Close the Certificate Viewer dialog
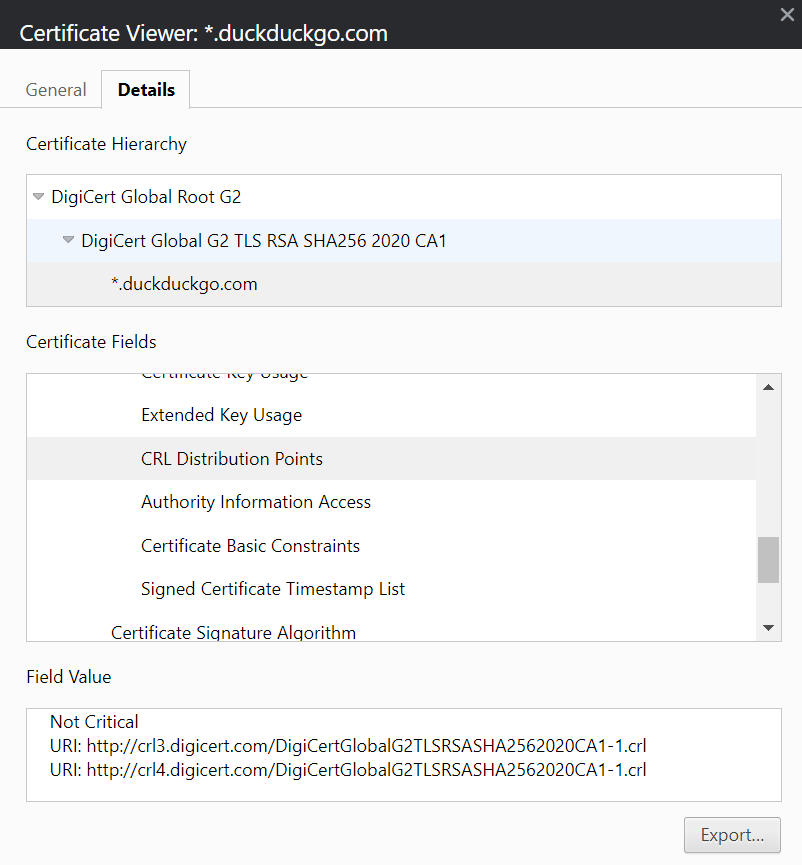The height and width of the screenshot is (865, 802). [787, 15]
